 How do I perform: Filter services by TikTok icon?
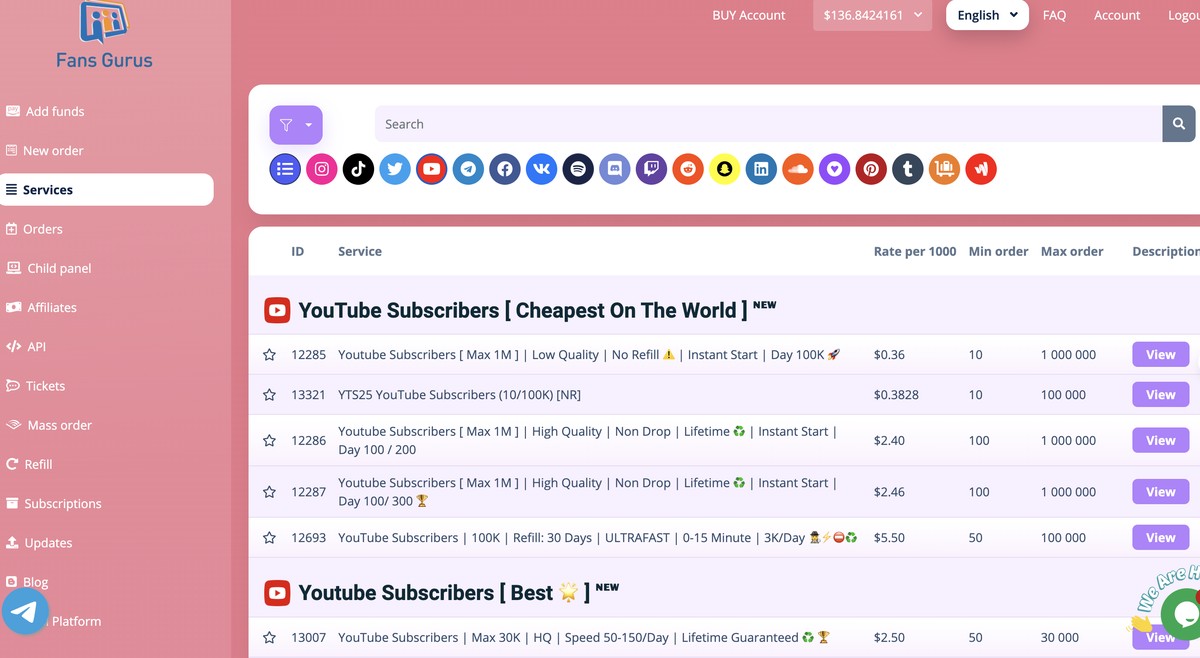pyautogui.click(x=358, y=169)
